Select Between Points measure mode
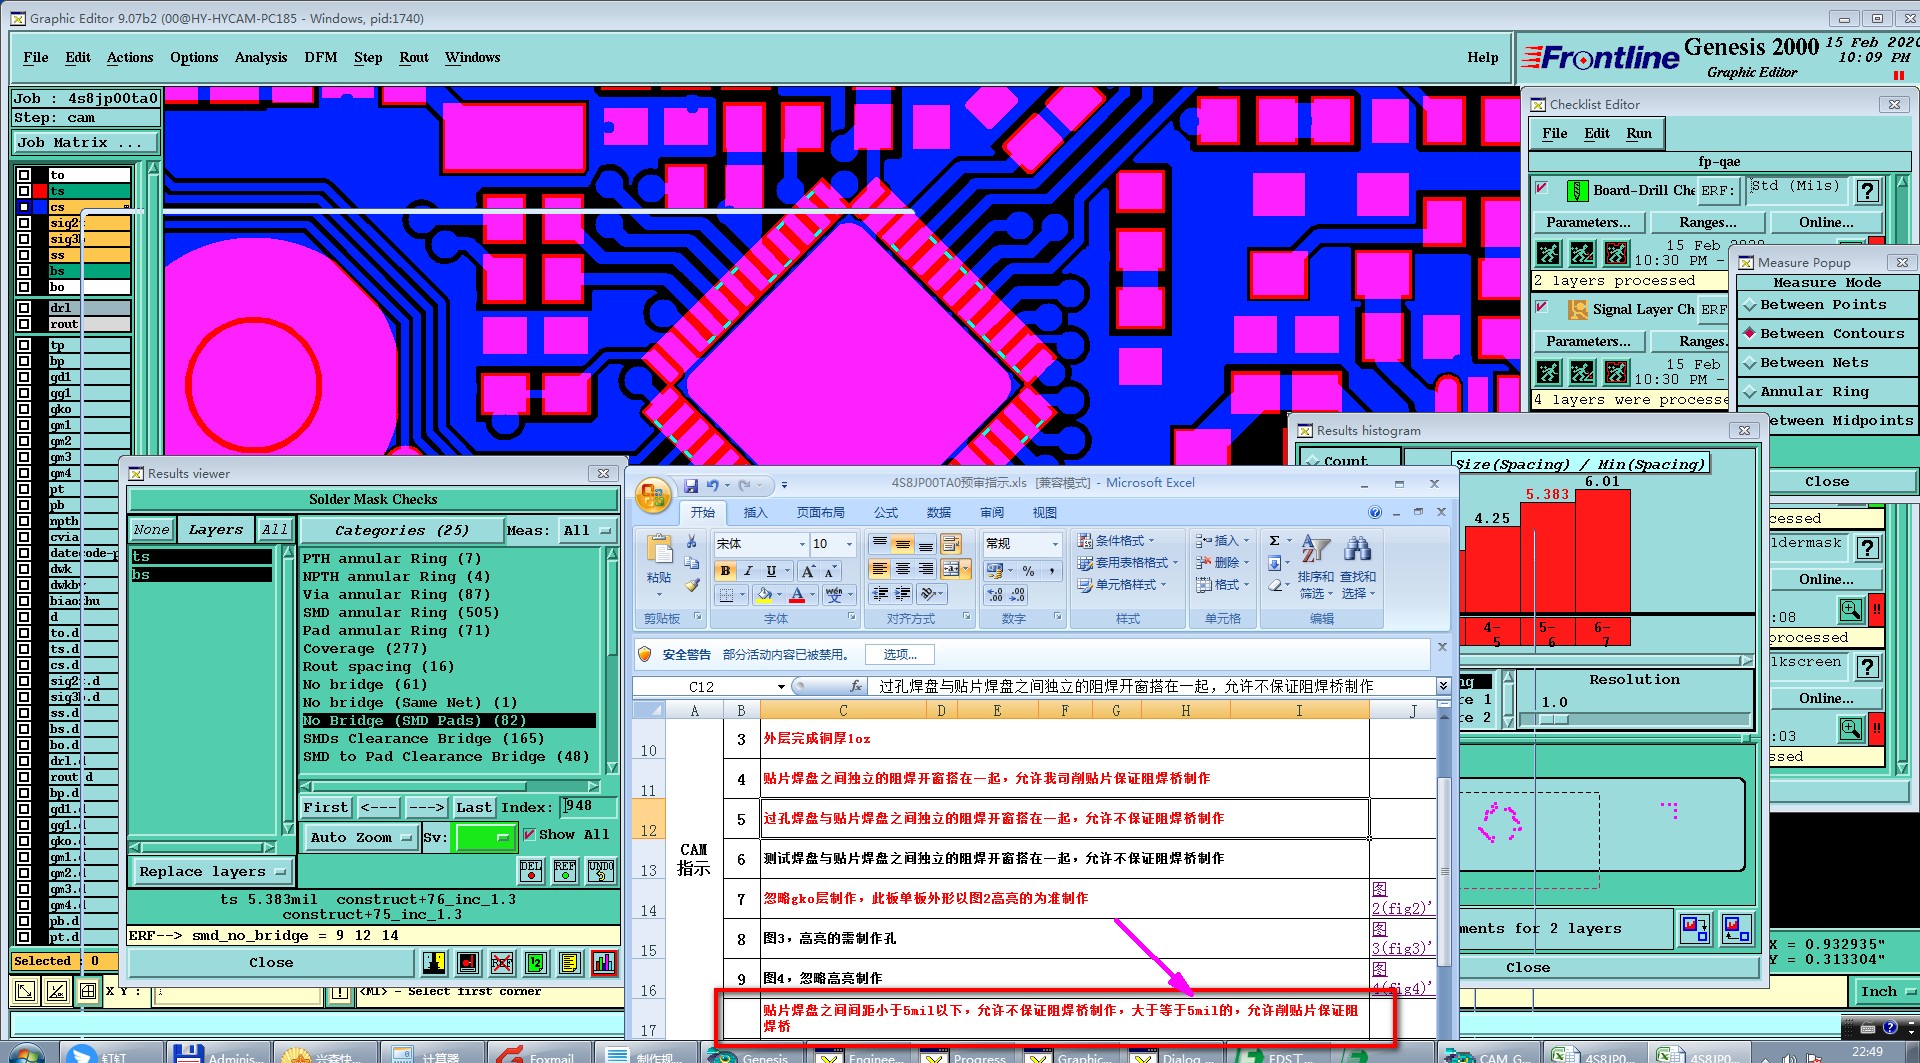Screen dimensions: 1920x1063 point(1823,305)
